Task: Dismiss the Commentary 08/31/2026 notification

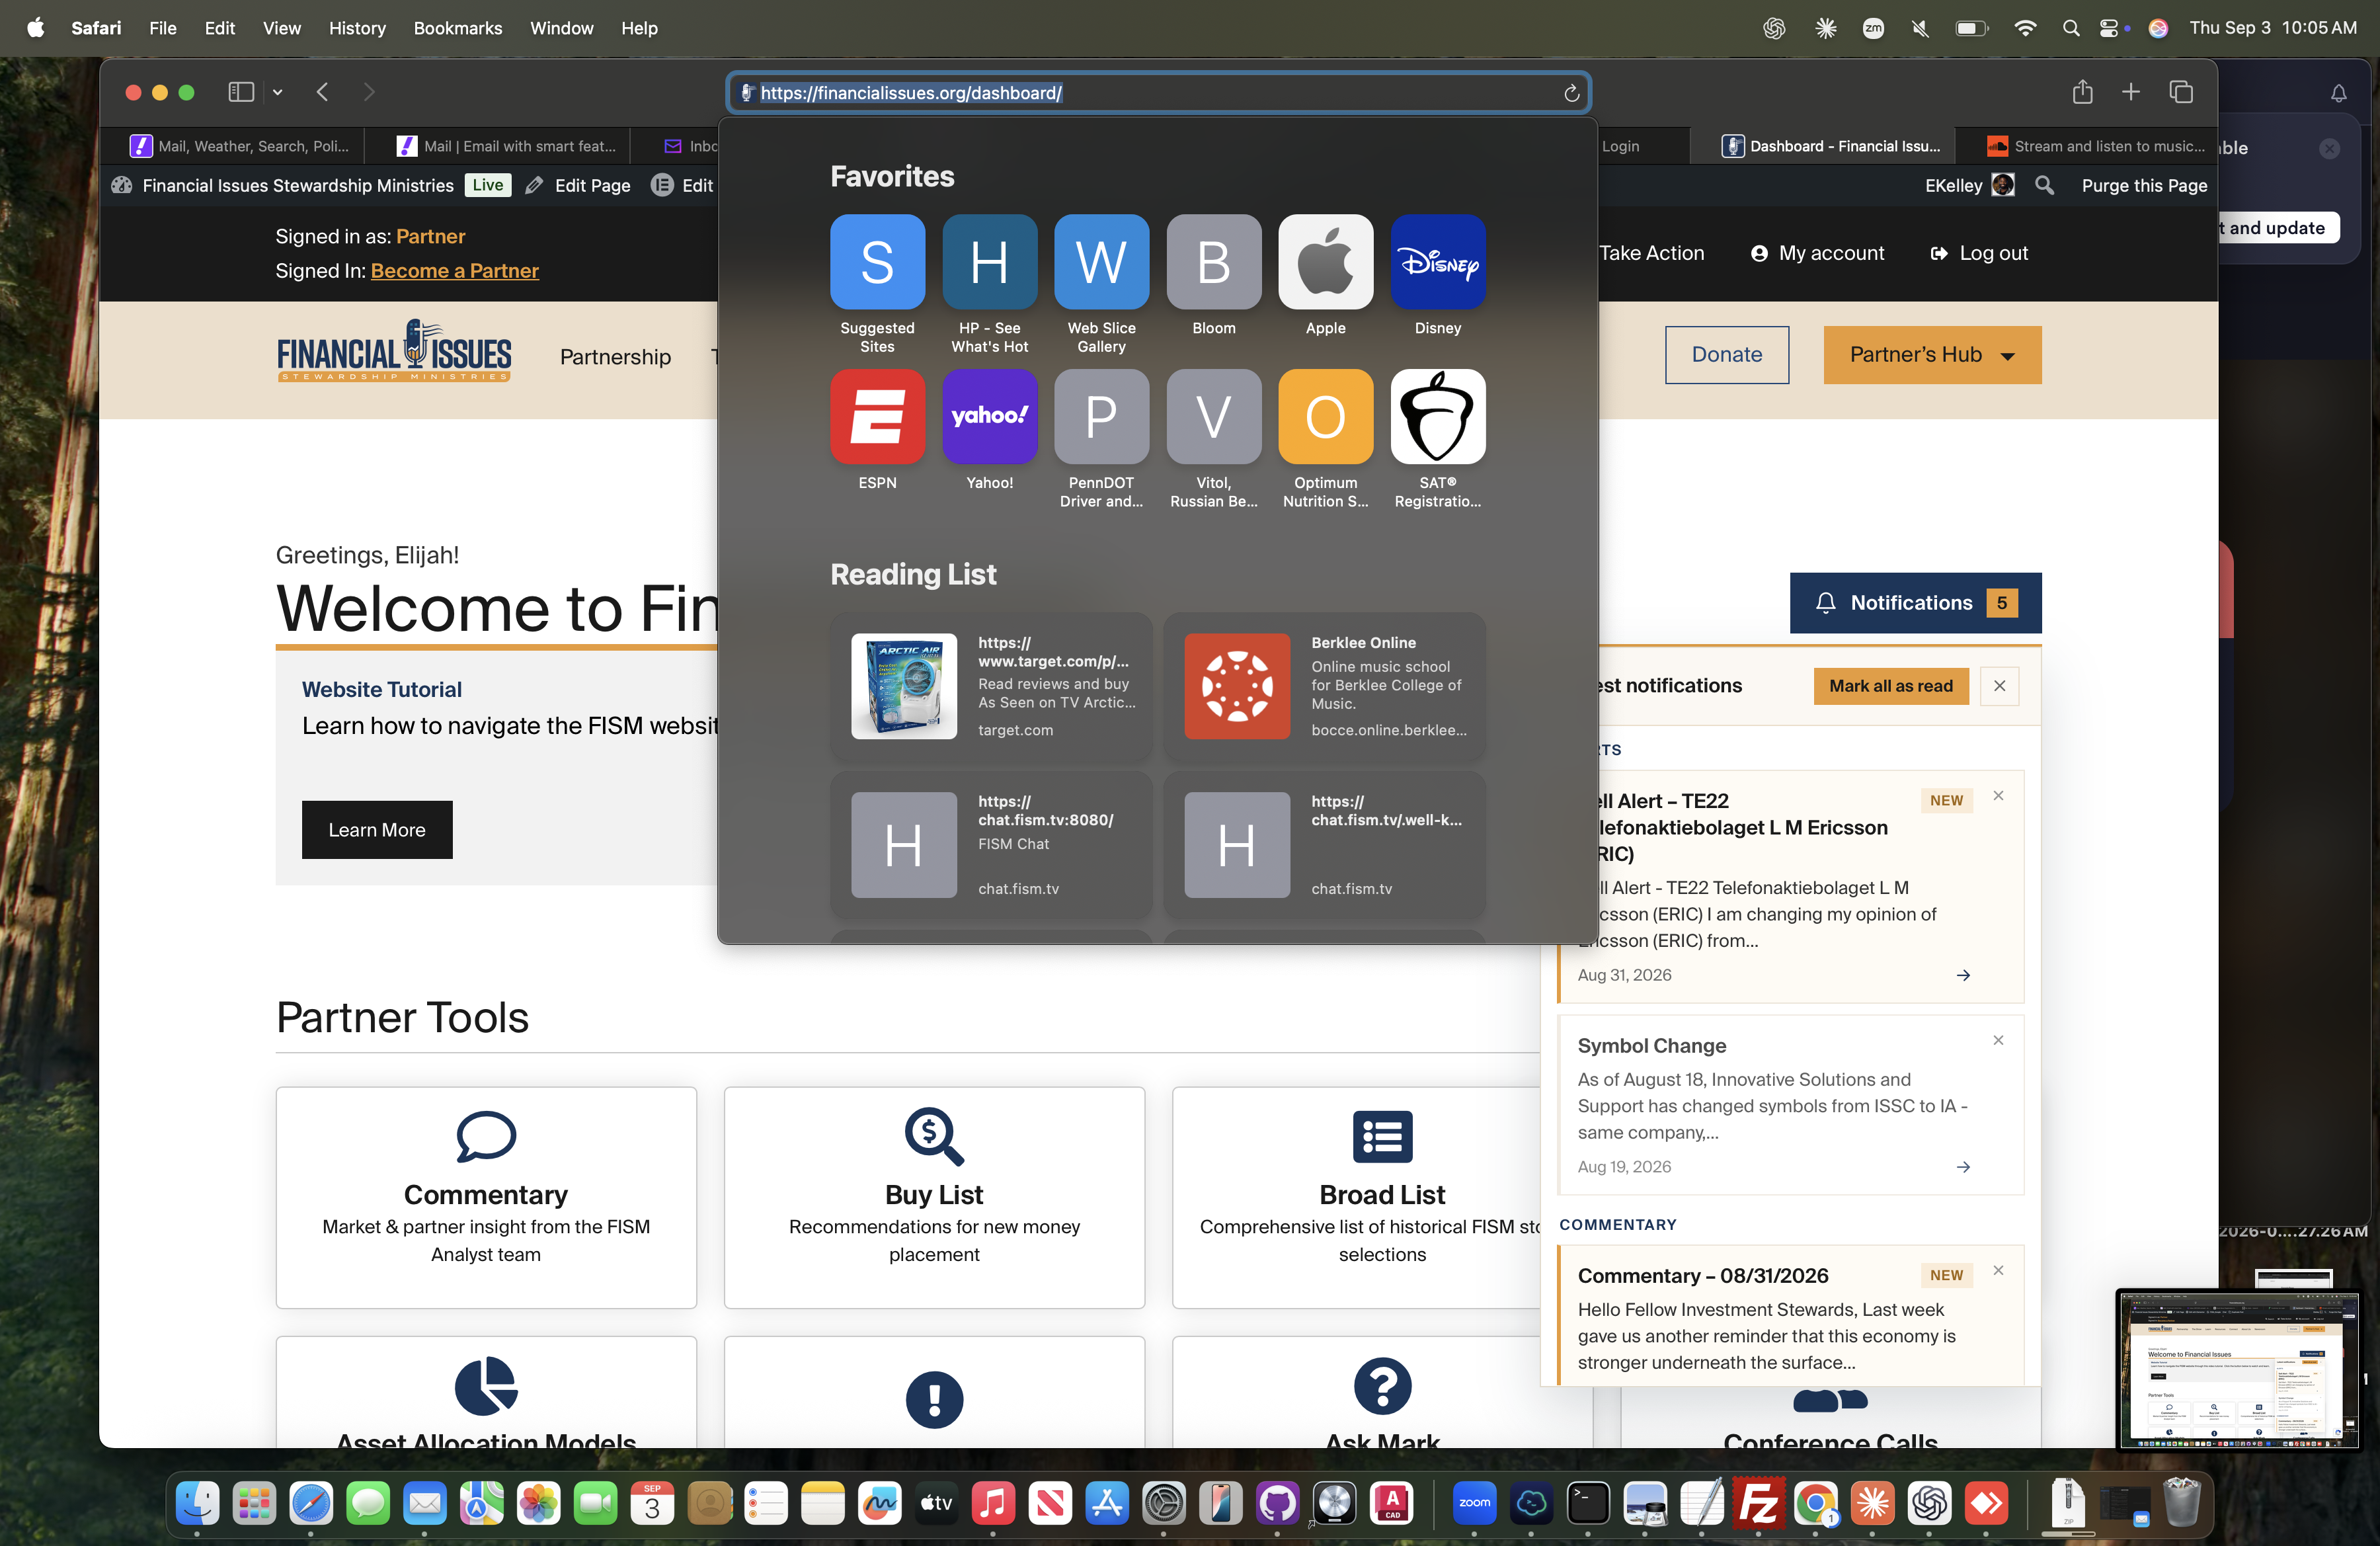Action: click(1998, 1270)
